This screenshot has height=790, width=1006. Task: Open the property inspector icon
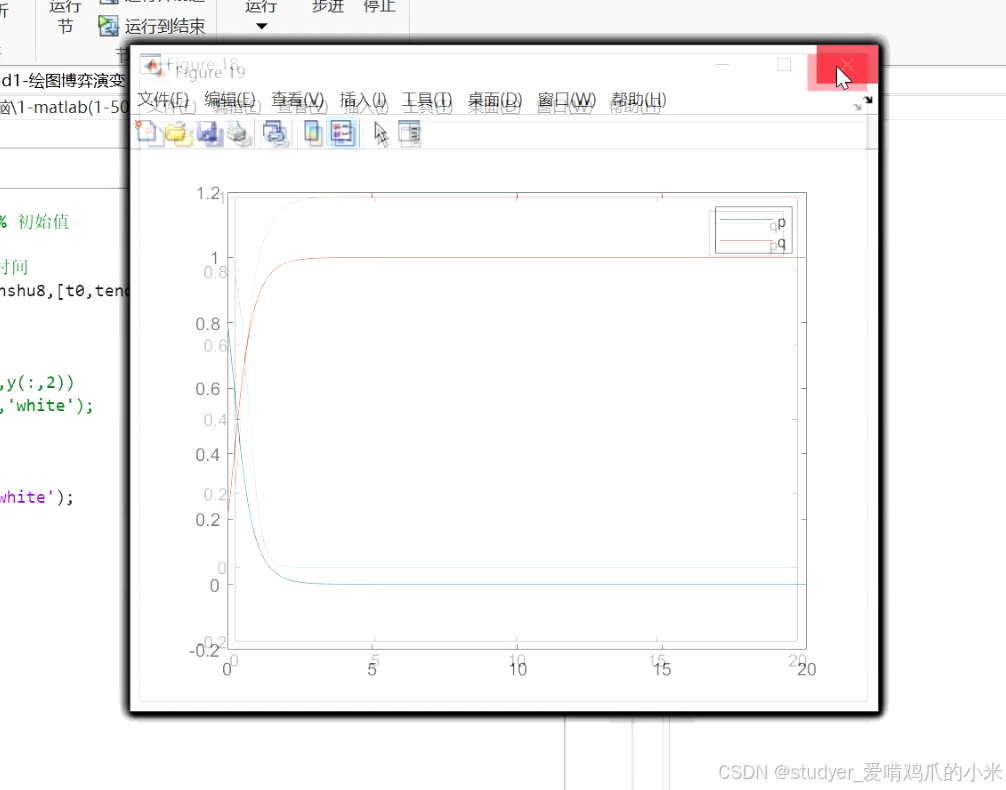pos(409,133)
